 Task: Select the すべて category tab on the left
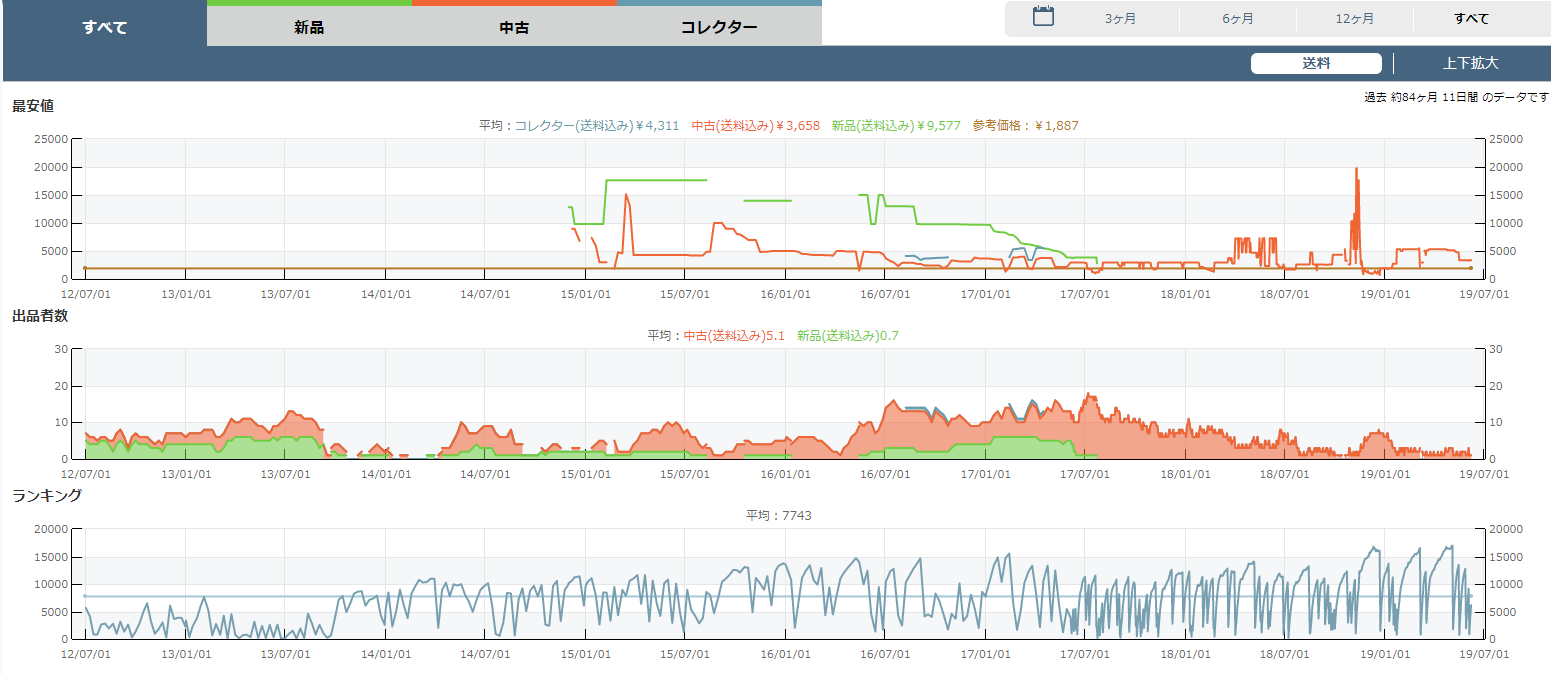tap(105, 27)
